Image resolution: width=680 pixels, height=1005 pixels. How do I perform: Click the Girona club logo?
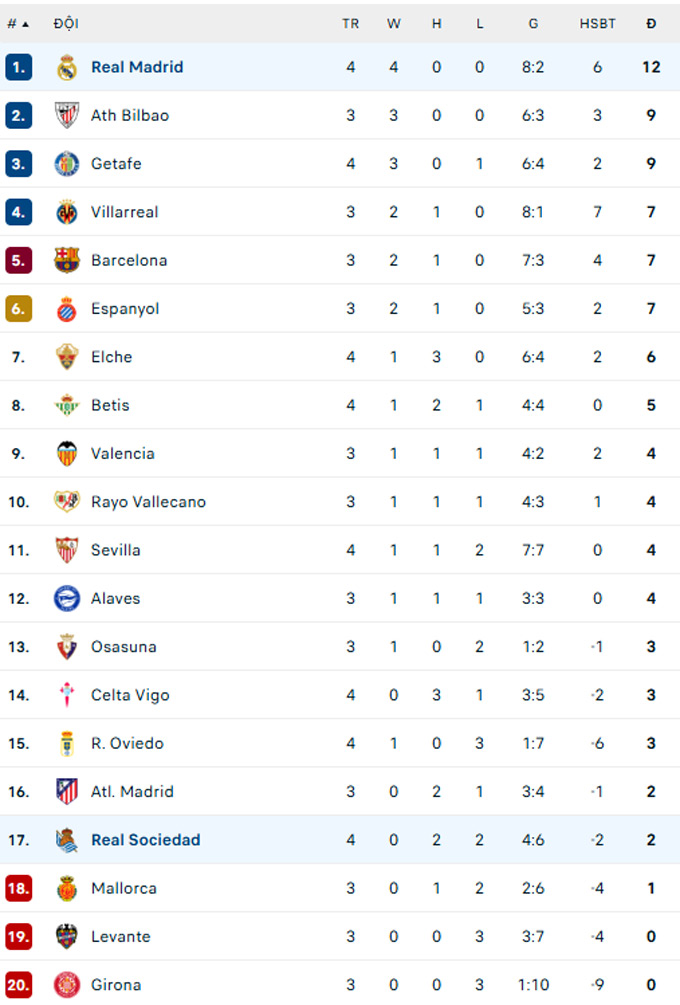click(x=67, y=984)
